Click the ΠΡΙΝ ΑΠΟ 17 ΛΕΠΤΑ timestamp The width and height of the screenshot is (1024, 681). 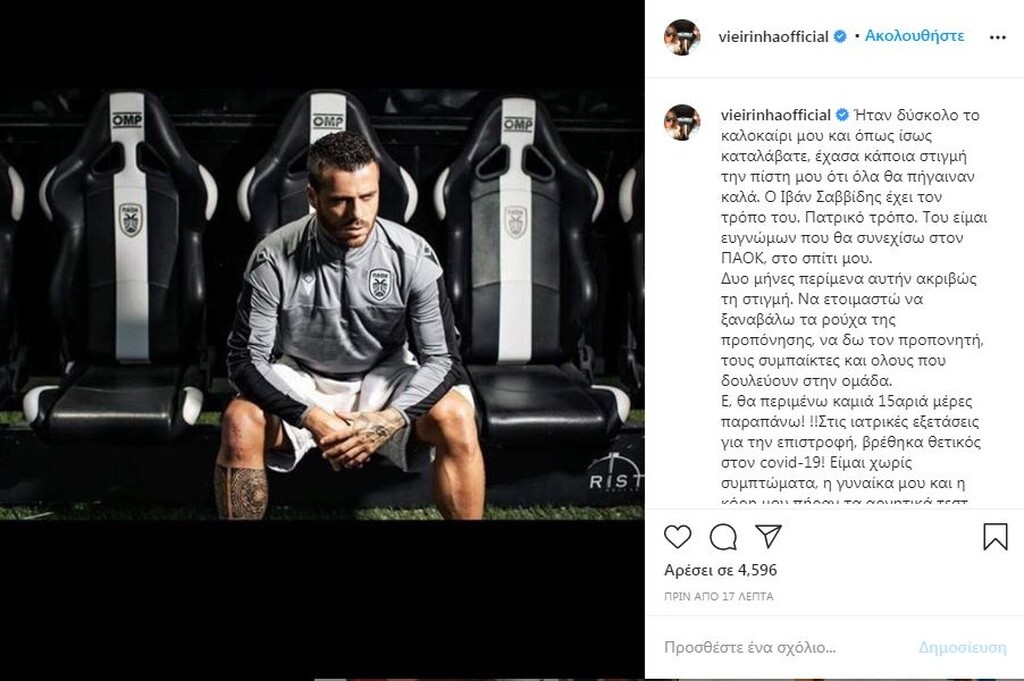(x=718, y=596)
